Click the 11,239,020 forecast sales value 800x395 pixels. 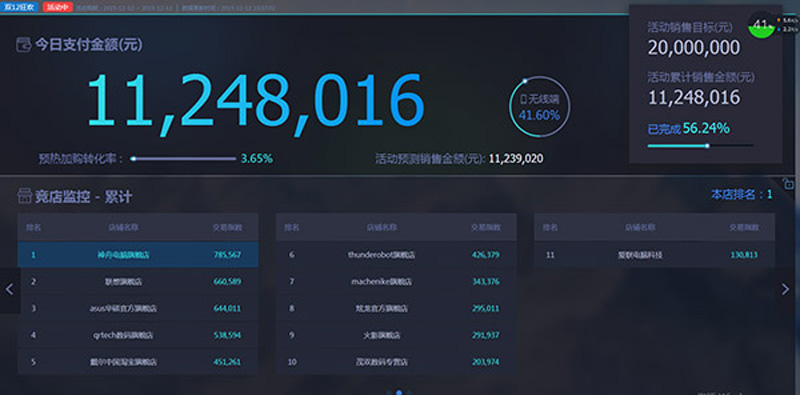(516, 159)
